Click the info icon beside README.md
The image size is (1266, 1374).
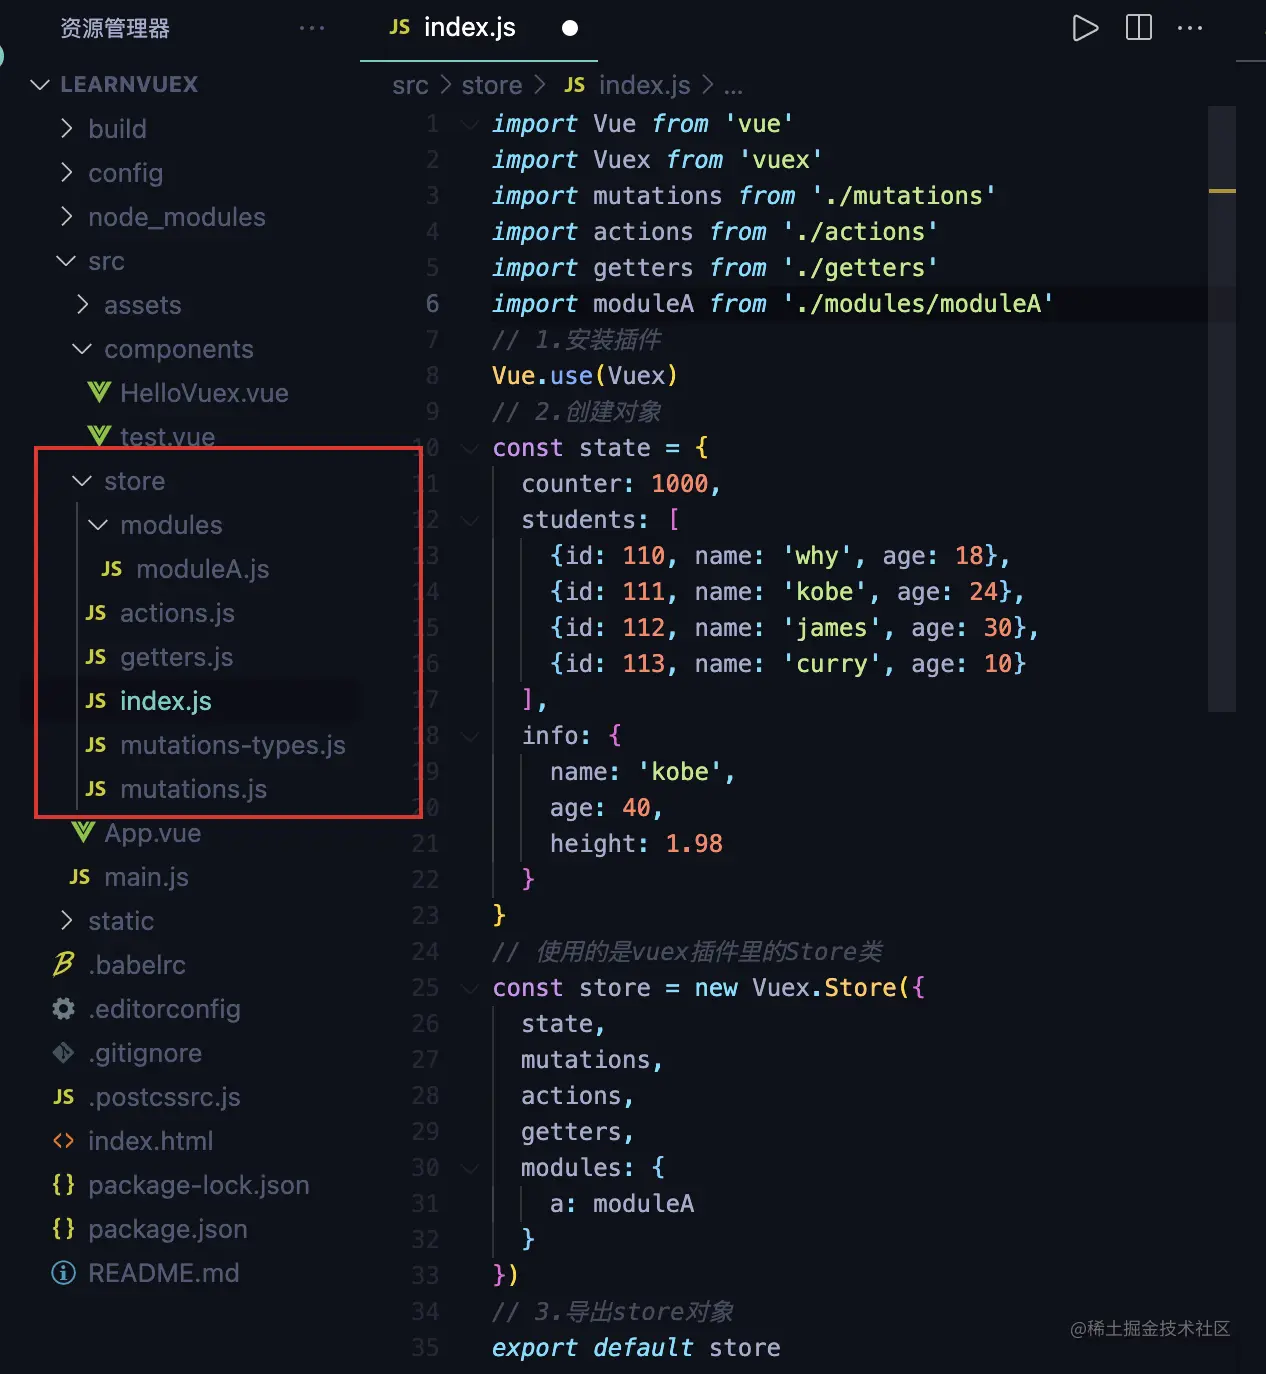click(x=63, y=1273)
